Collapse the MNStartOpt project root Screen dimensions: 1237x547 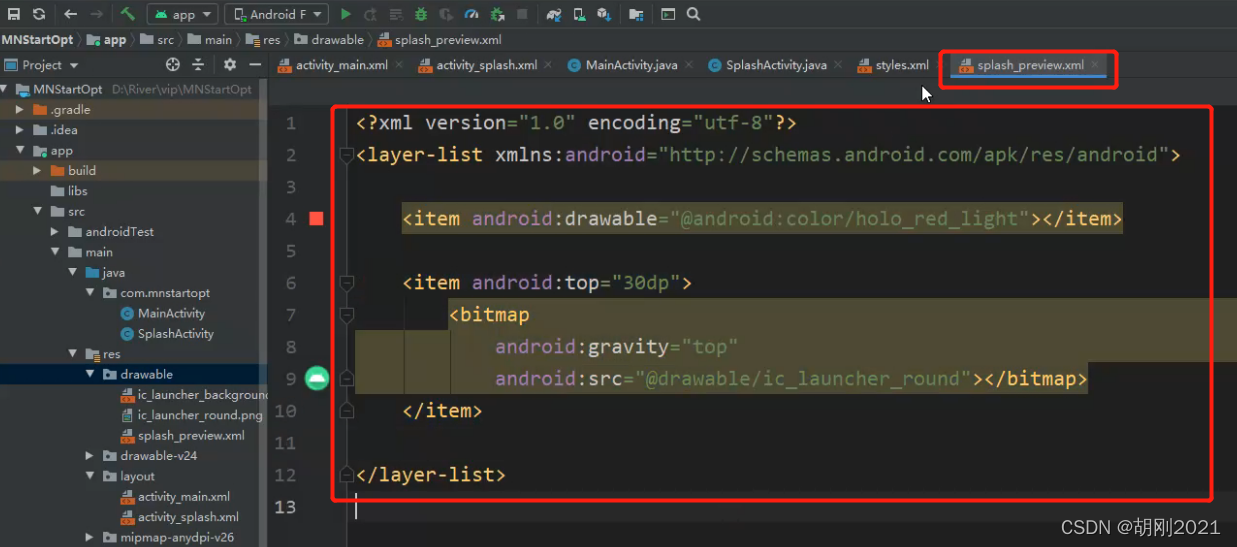coord(6,89)
